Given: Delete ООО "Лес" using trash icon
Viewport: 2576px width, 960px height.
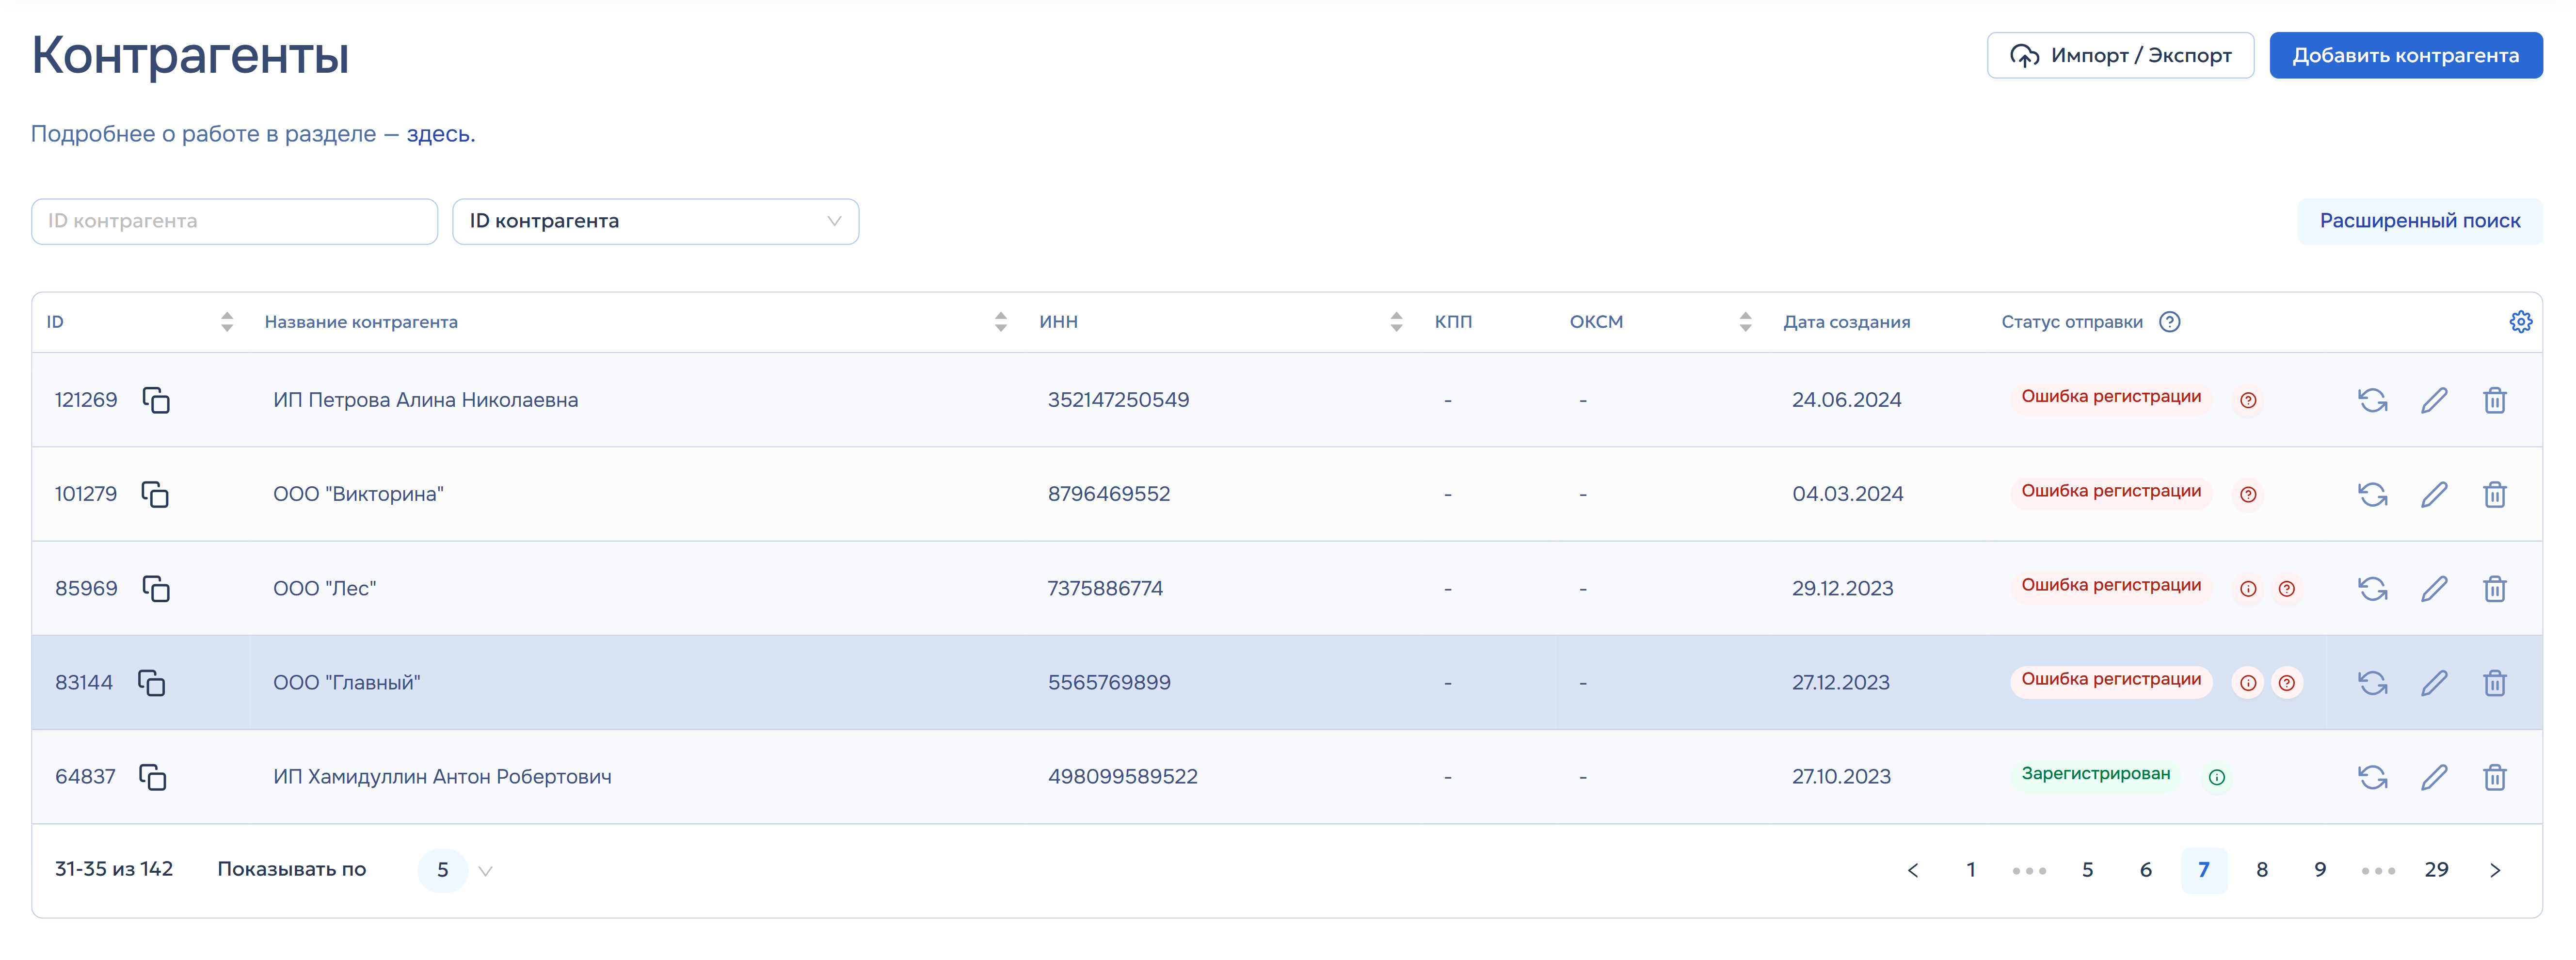Looking at the screenshot, I should (x=2495, y=588).
